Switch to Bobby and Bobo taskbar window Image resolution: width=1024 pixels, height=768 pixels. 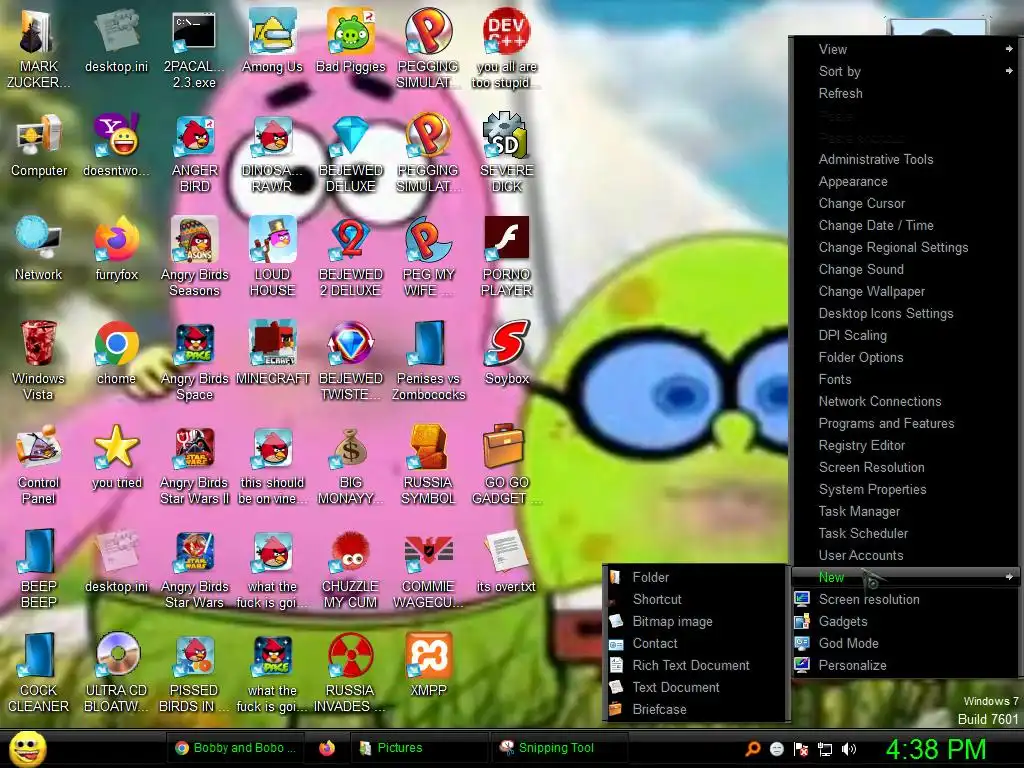coord(236,748)
